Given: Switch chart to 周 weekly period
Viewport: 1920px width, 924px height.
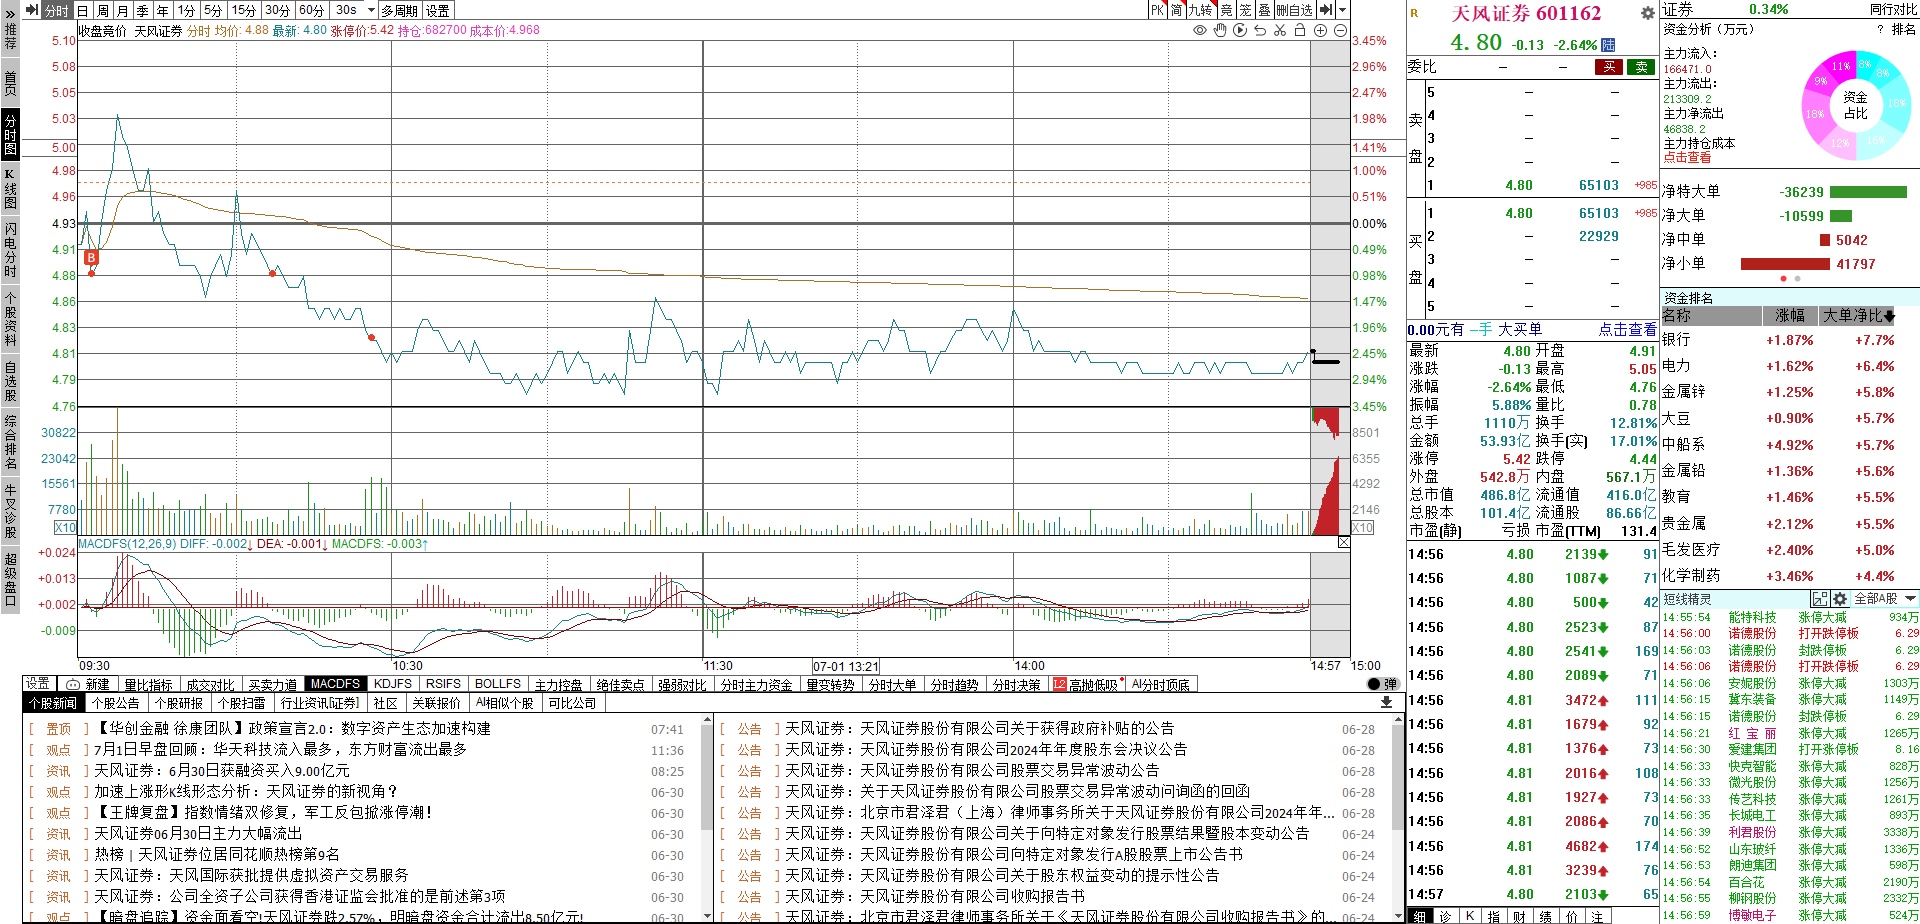Looking at the screenshot, I should [x=103, y=10].
